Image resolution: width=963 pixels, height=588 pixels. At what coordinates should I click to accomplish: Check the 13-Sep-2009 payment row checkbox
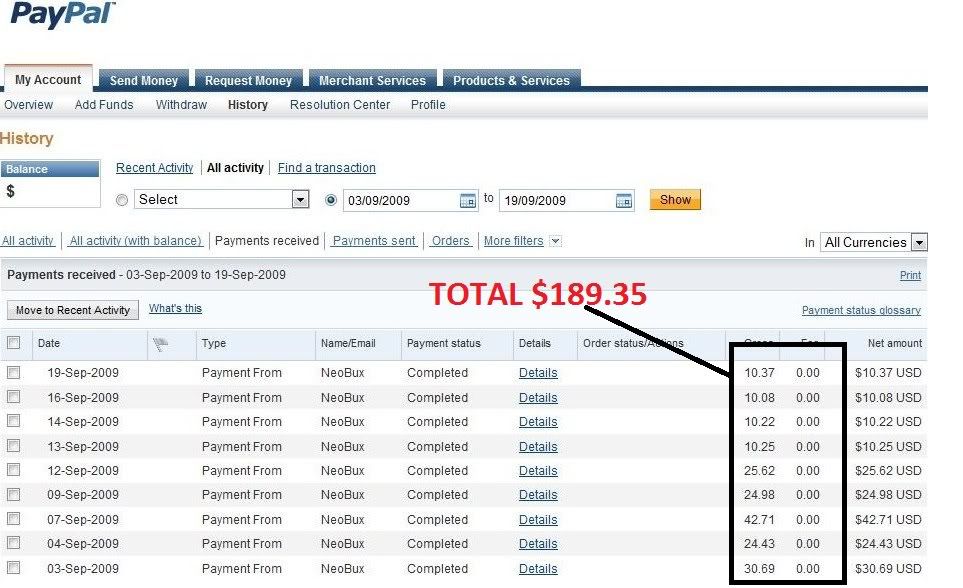14,445
